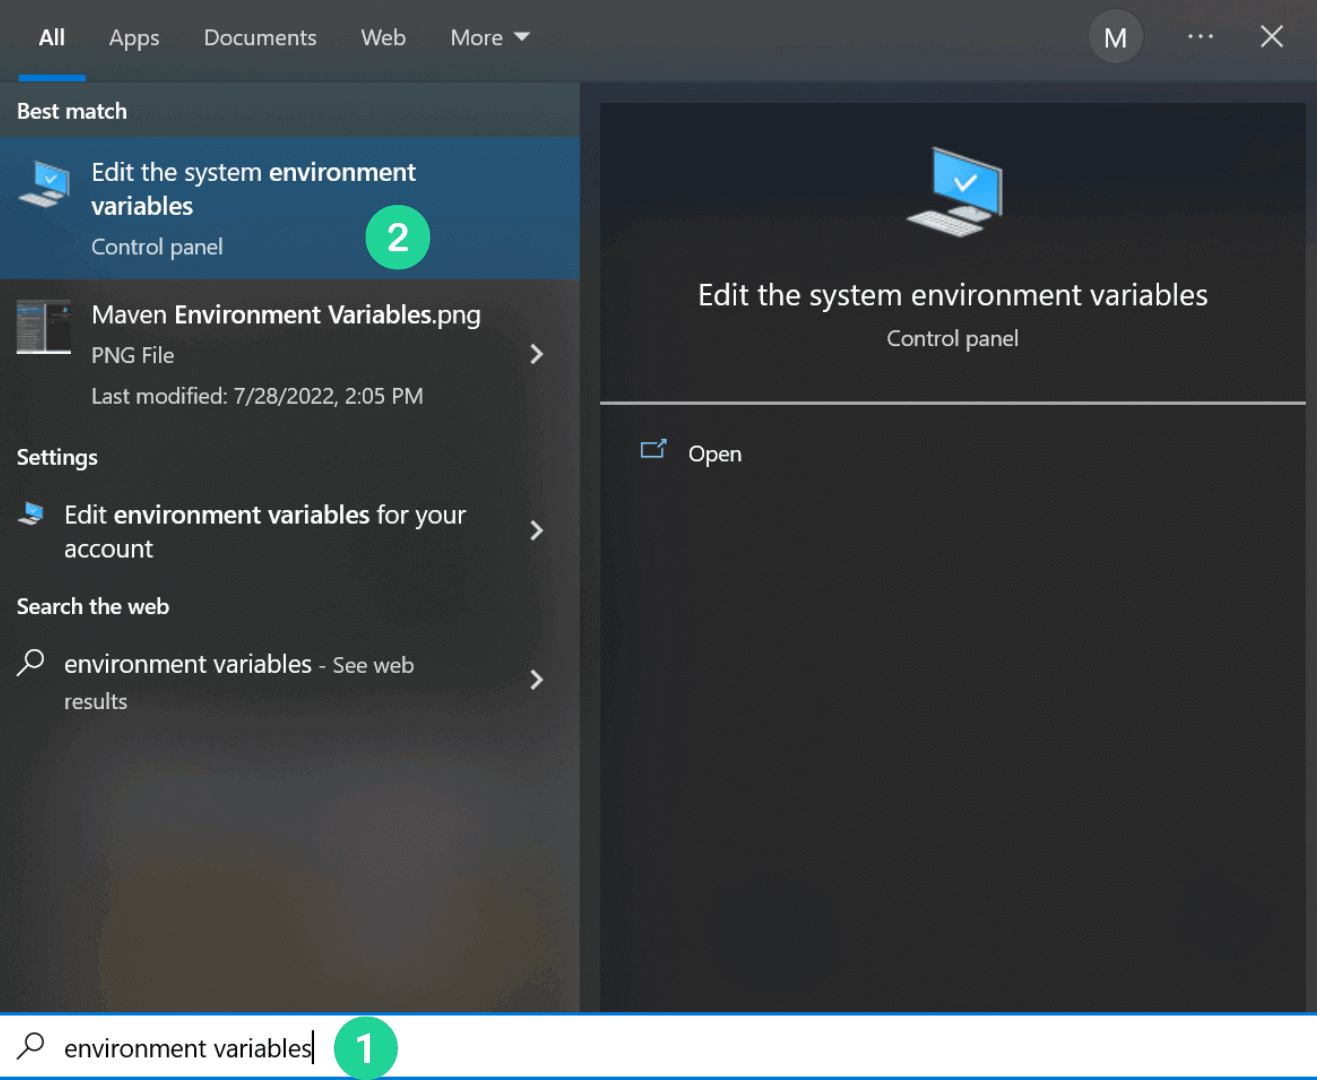Click the Open action launch icon
Viewport: 1317px width, 1080px height.
[x=653, y=449]
